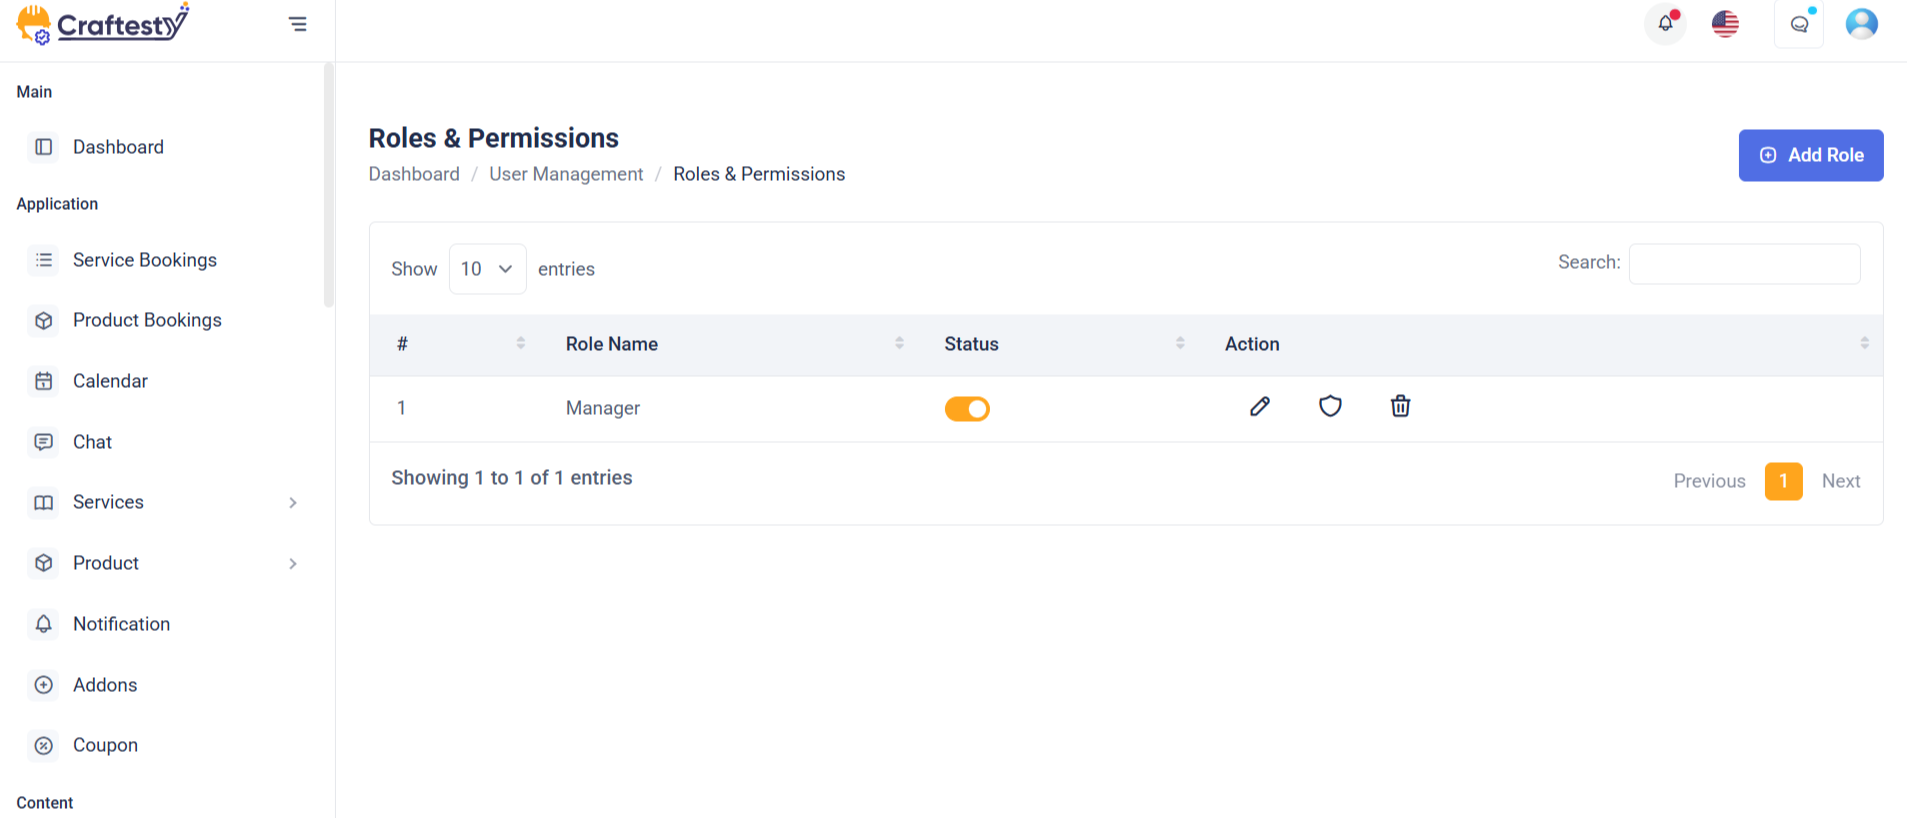
Task: Follow the Dashboard breadcrumb link
Action: click(x=414, y=174)
